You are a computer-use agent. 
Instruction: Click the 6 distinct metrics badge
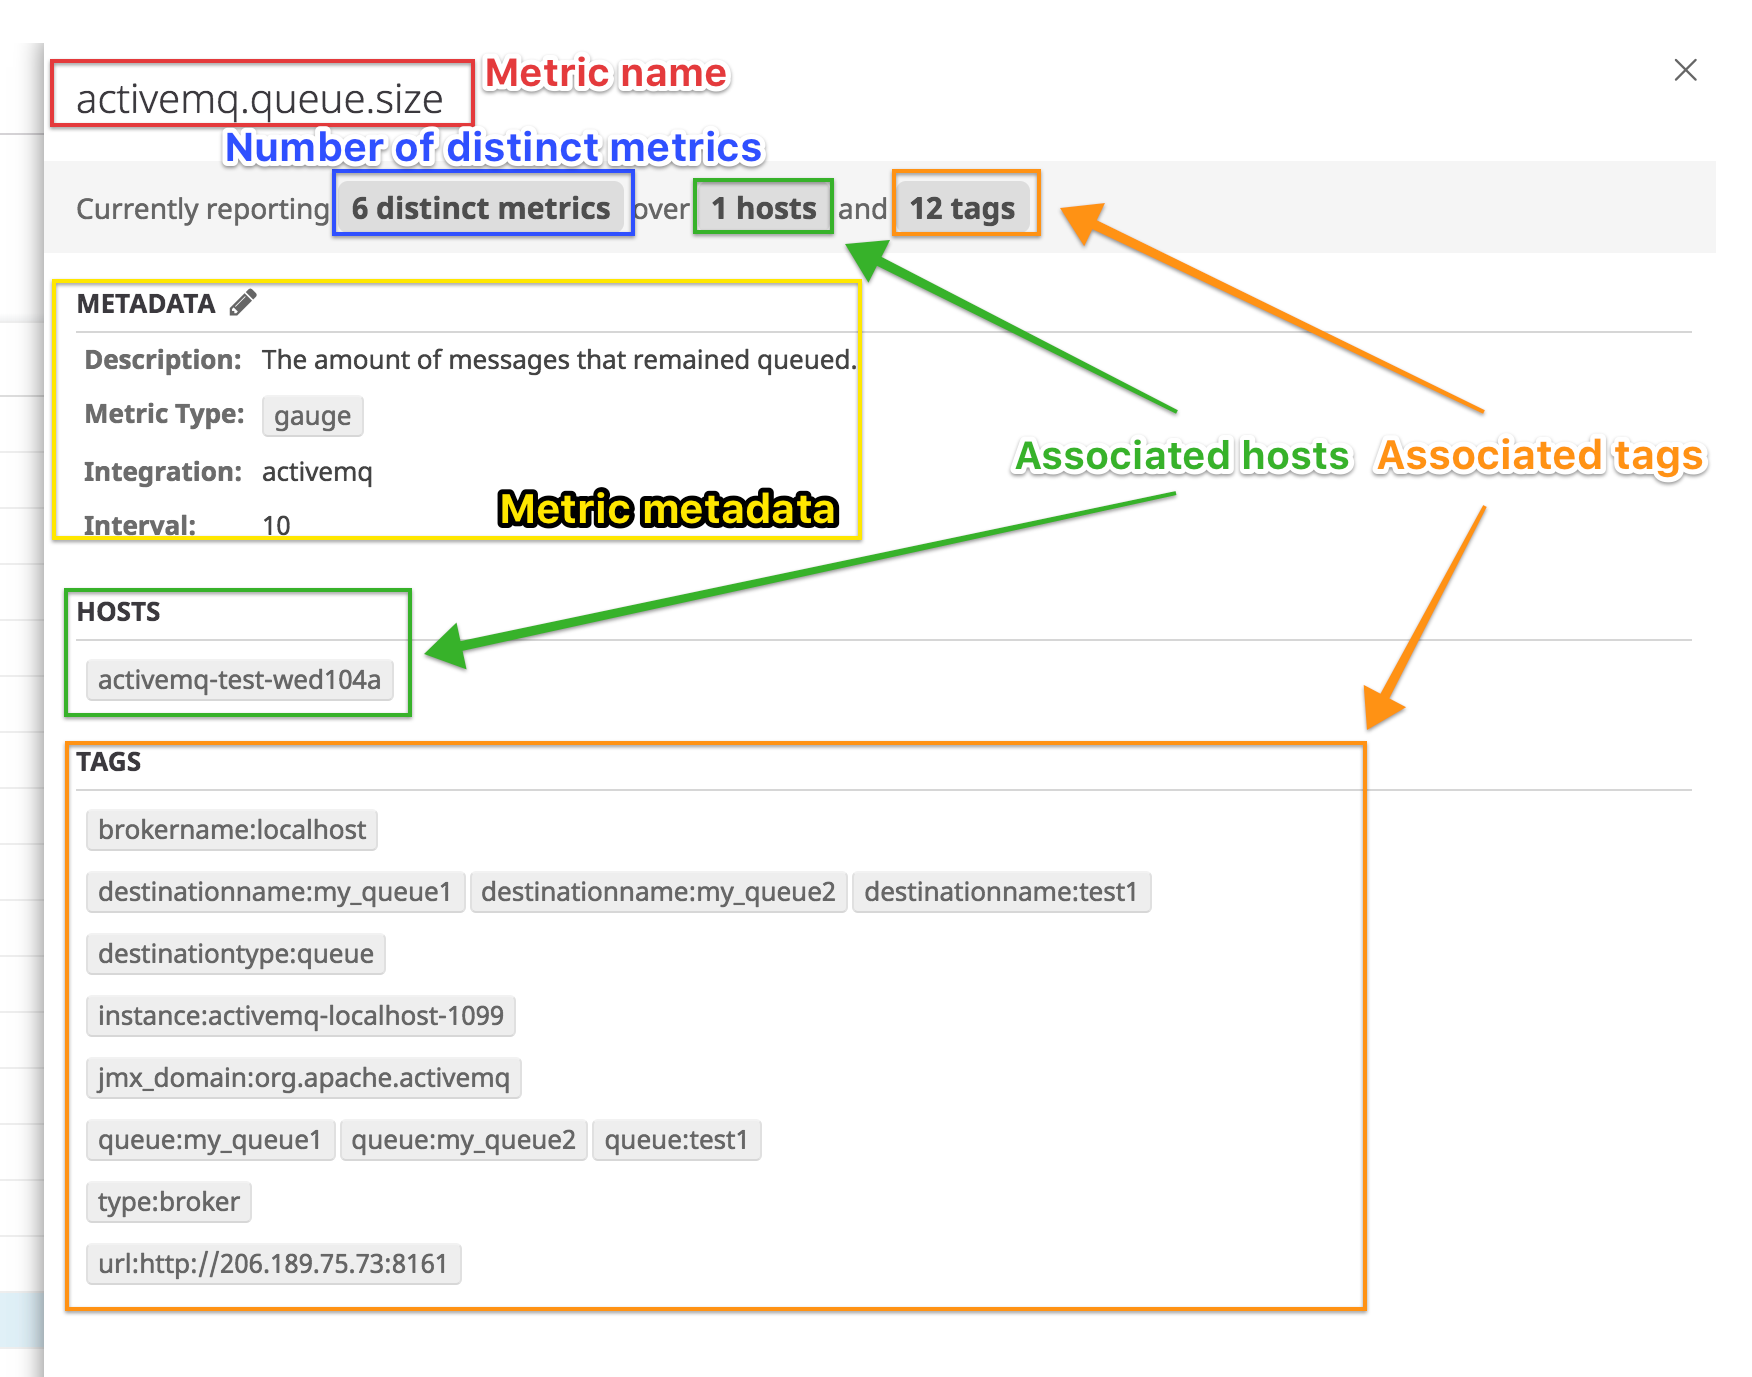pyautogui.click(x=482, y=208)
